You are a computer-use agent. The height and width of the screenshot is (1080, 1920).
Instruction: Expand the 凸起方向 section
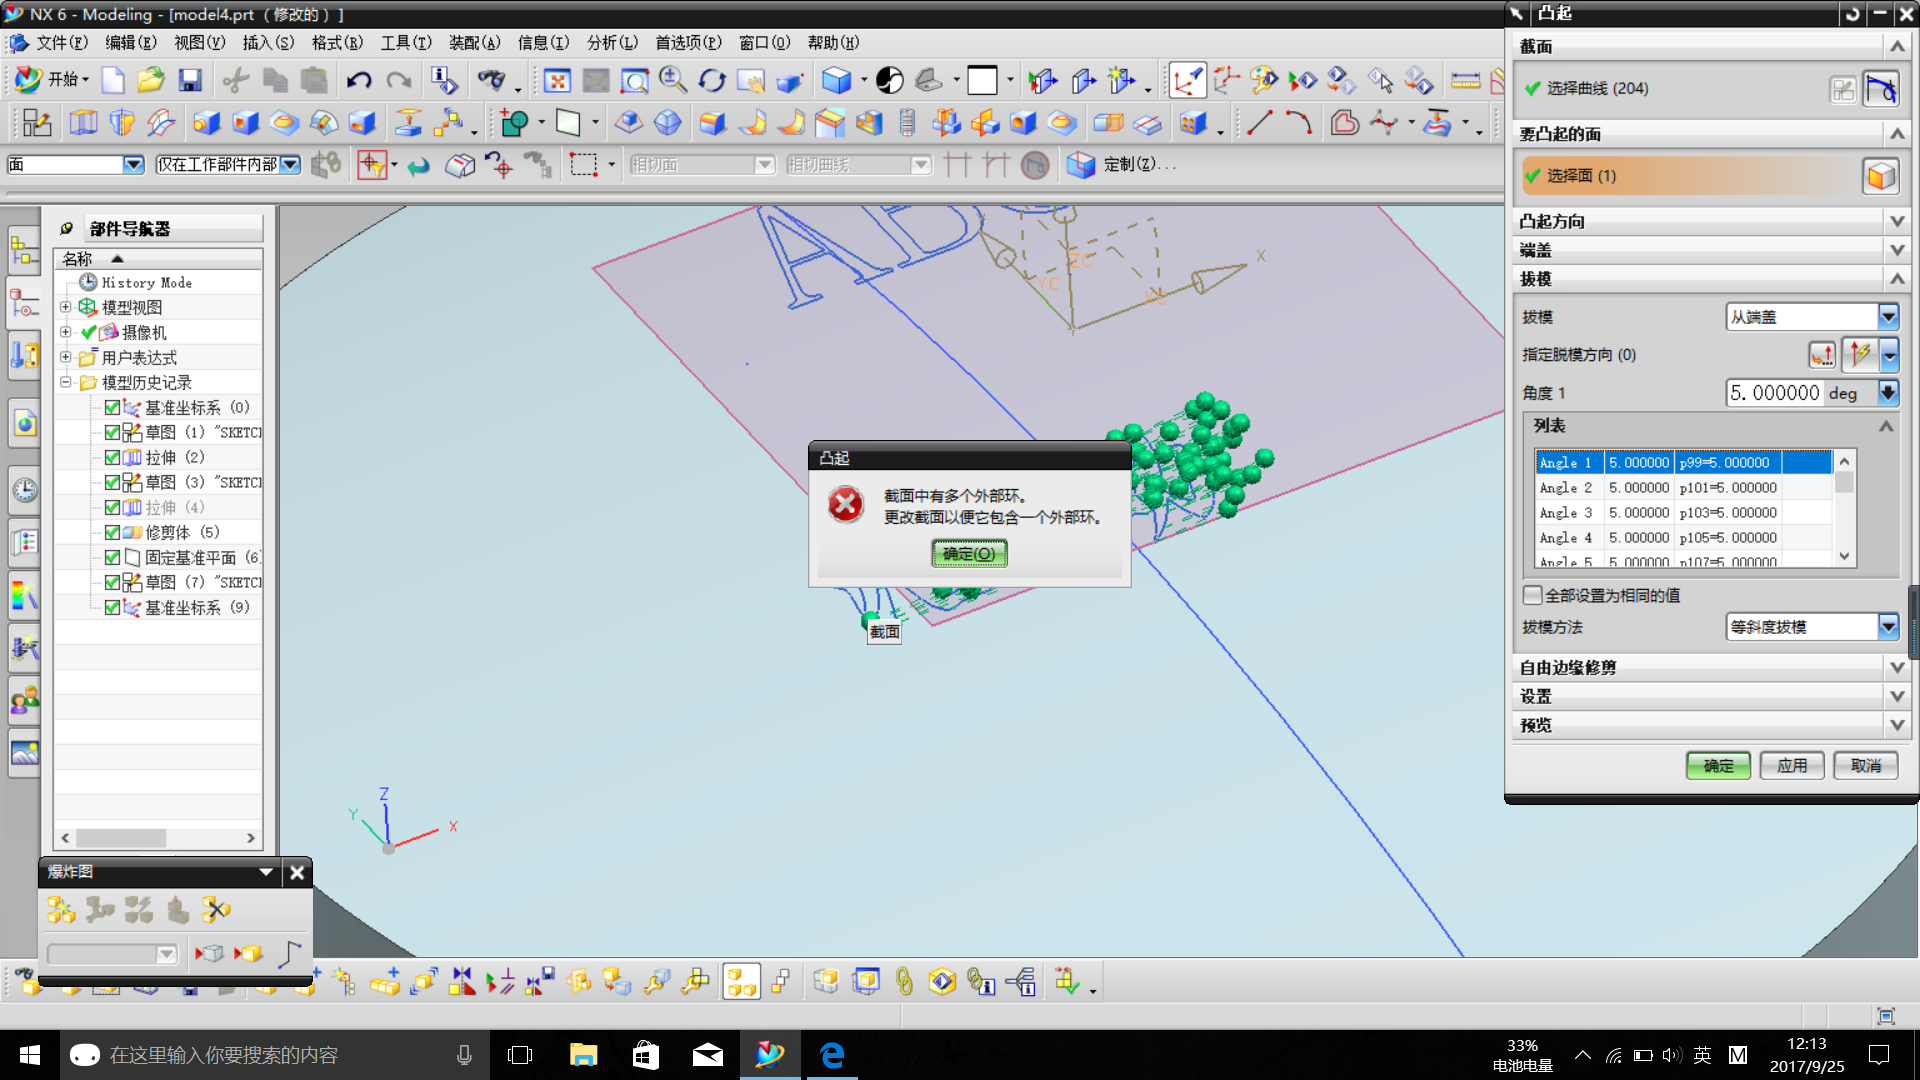click(x=1712, y=221)
